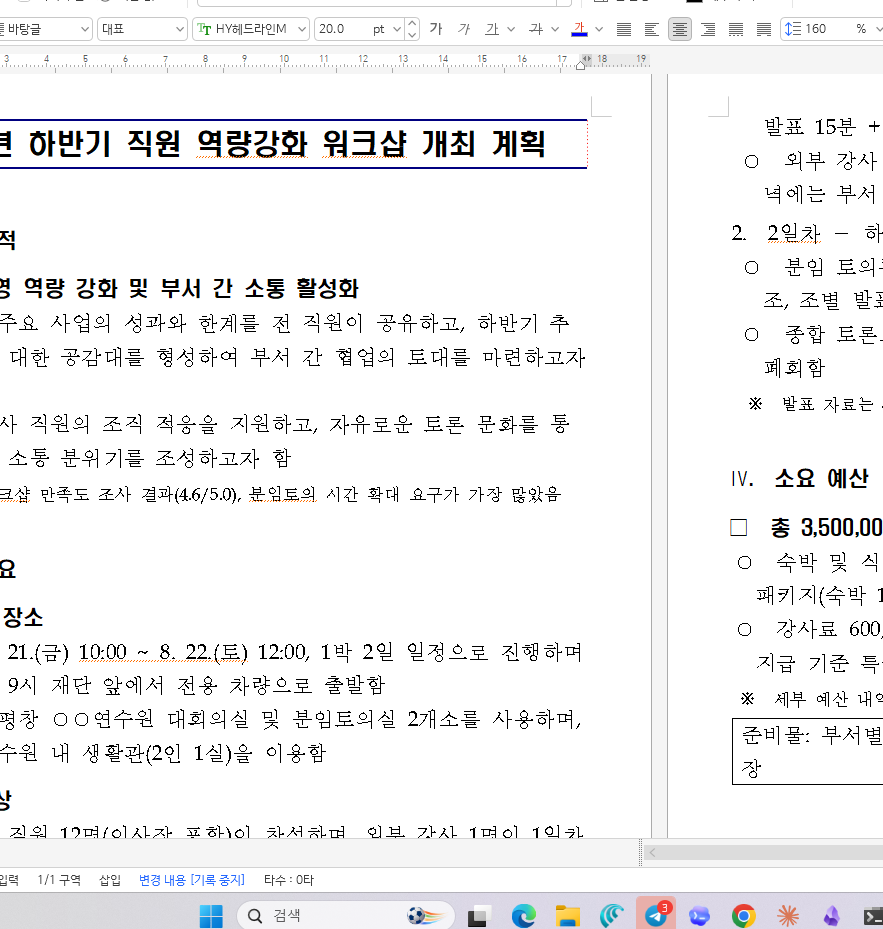The image size is (883, 929).
Task: Toggle the 삽입 insert mode indicator
Action: [x=110, y=880]
